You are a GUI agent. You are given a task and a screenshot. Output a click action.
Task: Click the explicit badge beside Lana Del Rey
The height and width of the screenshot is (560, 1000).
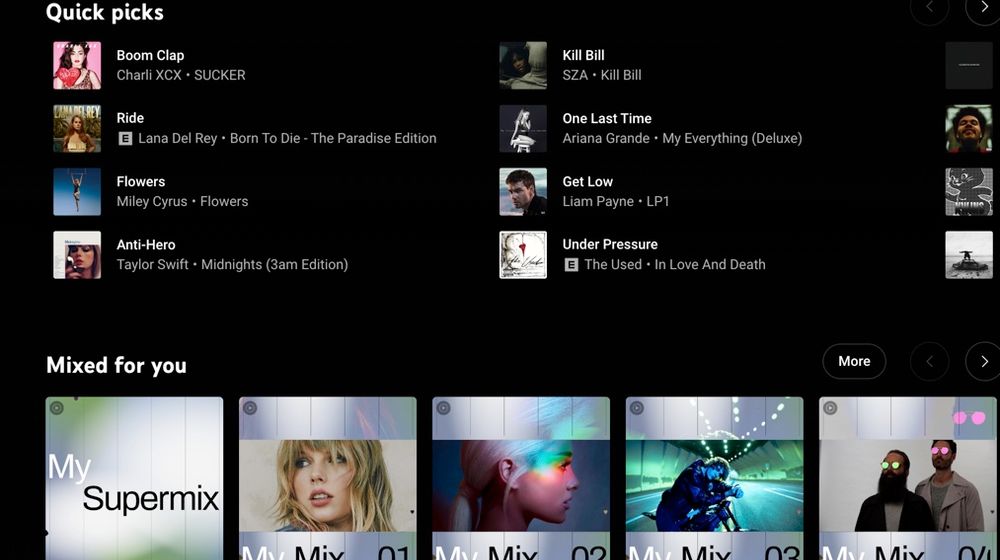[125, 138]
